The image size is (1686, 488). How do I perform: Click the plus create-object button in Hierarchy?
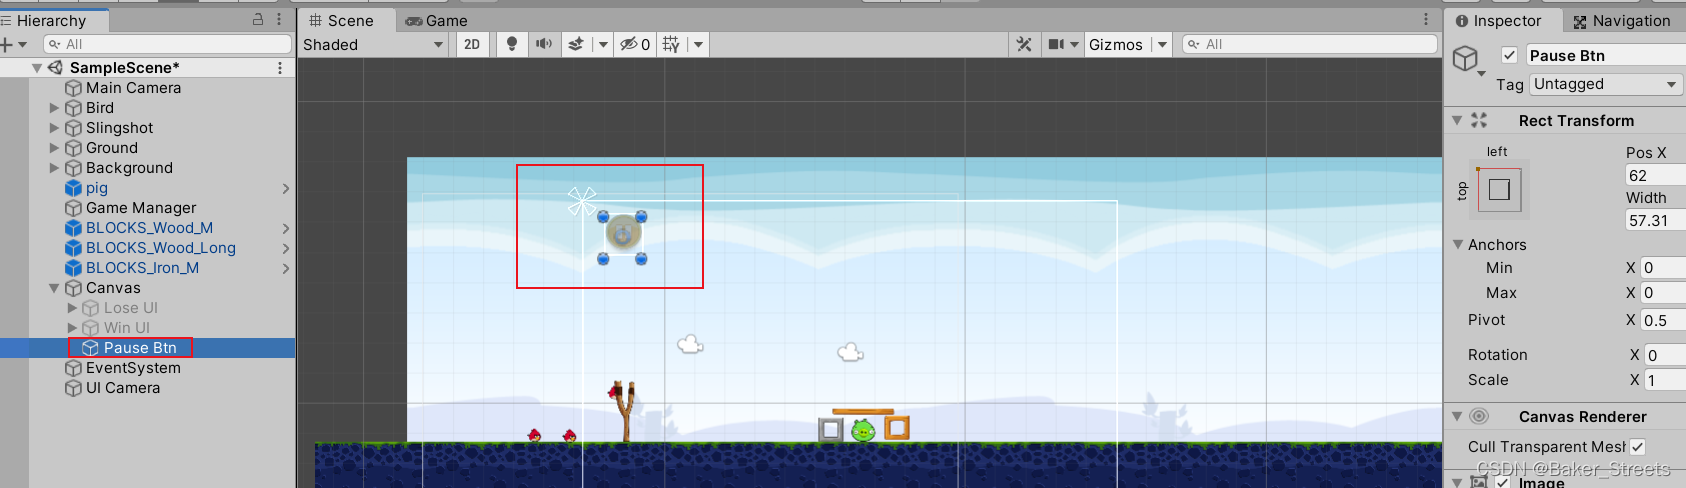[7, 44]
